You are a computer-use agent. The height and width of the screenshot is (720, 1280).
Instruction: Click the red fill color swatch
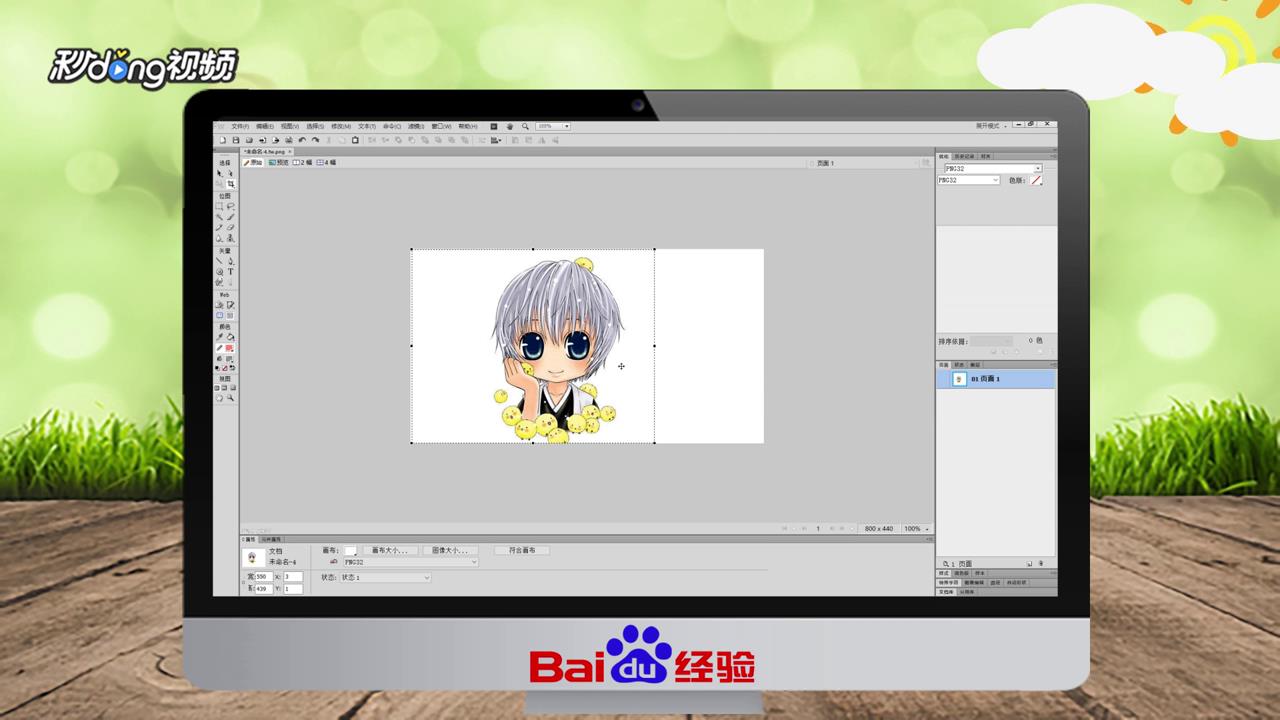point(230,348)
